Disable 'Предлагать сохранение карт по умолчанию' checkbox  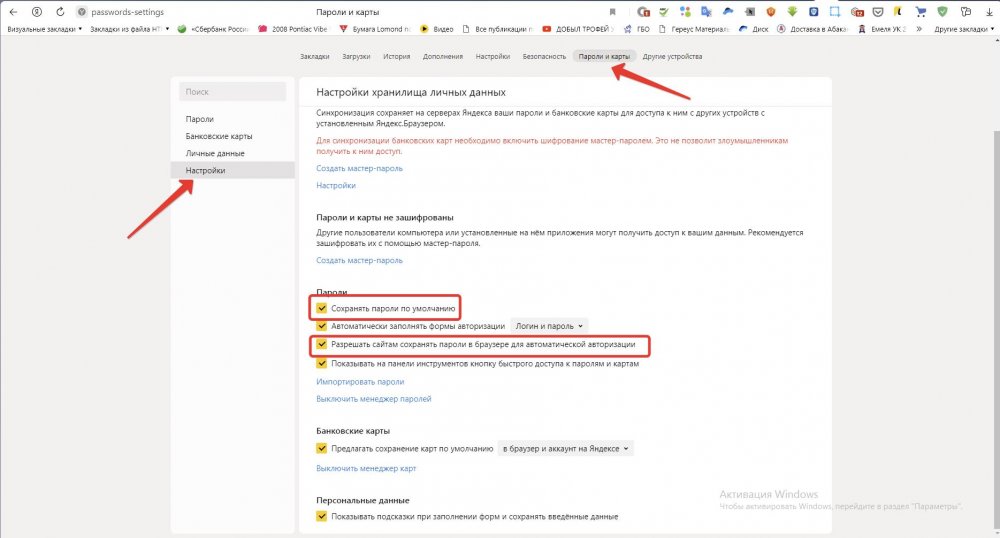point(322,449)
